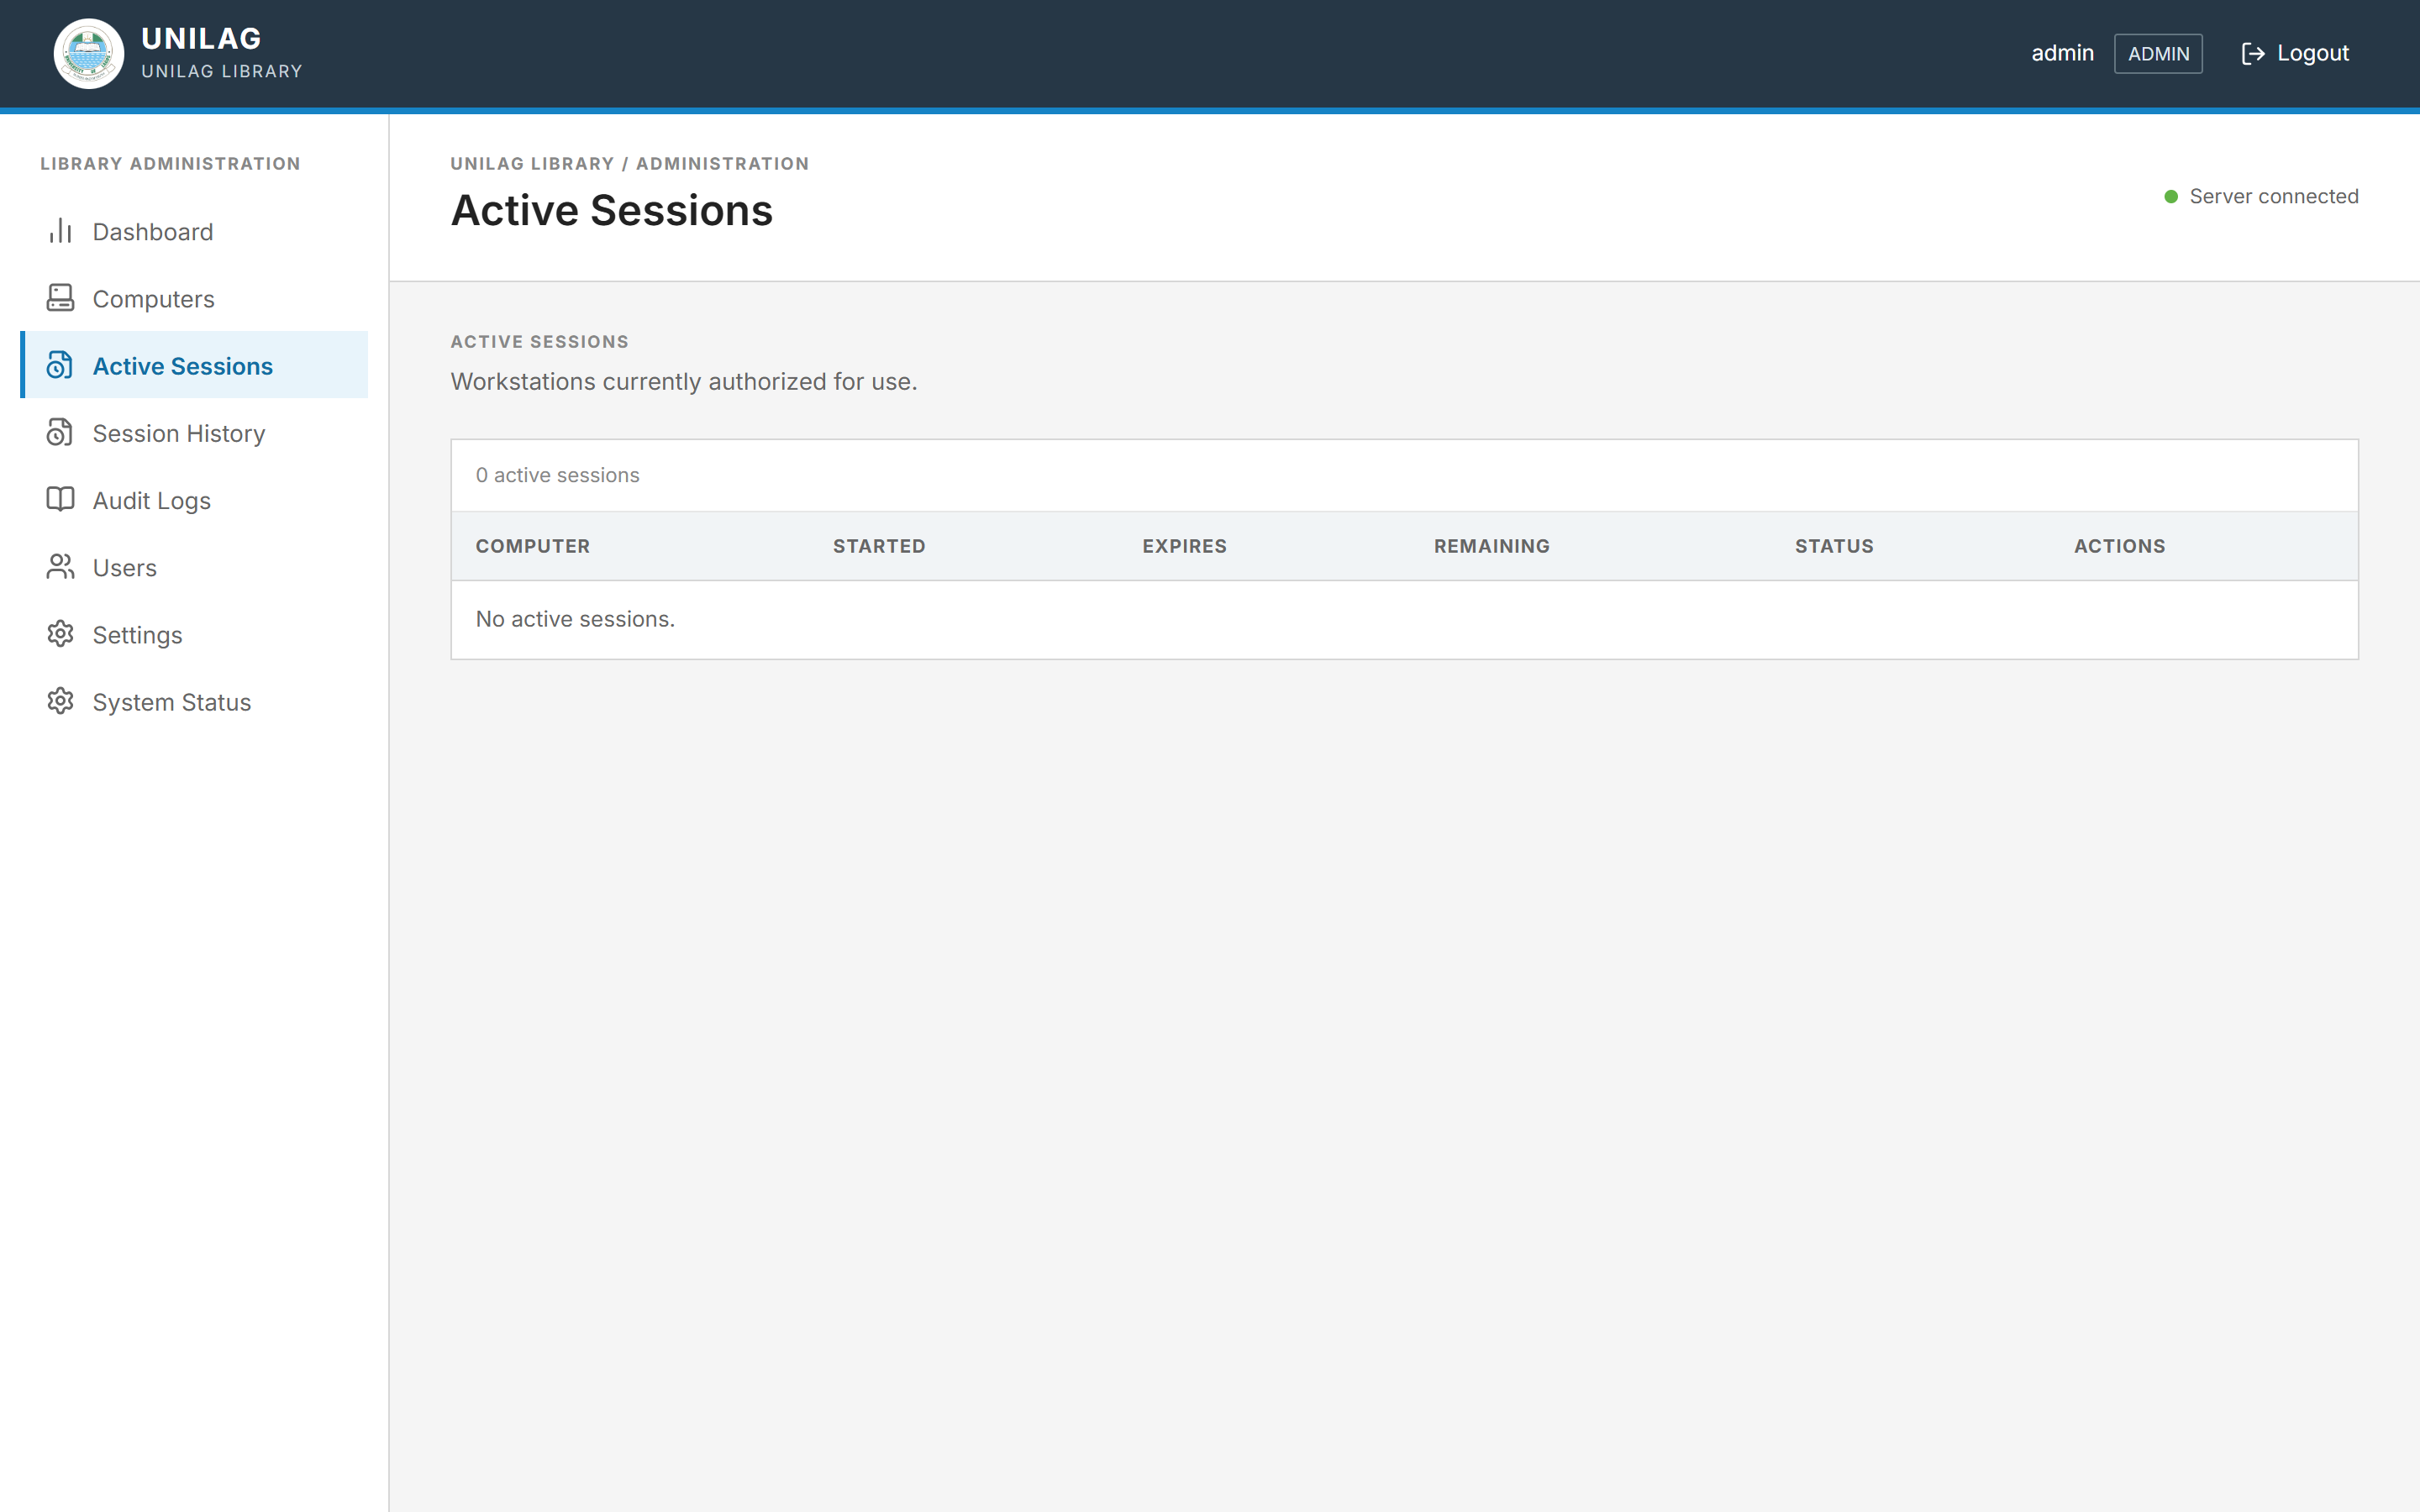Navigate to Users management
This screenshot has width=2420, height=1512.
[x=194, y=567]
